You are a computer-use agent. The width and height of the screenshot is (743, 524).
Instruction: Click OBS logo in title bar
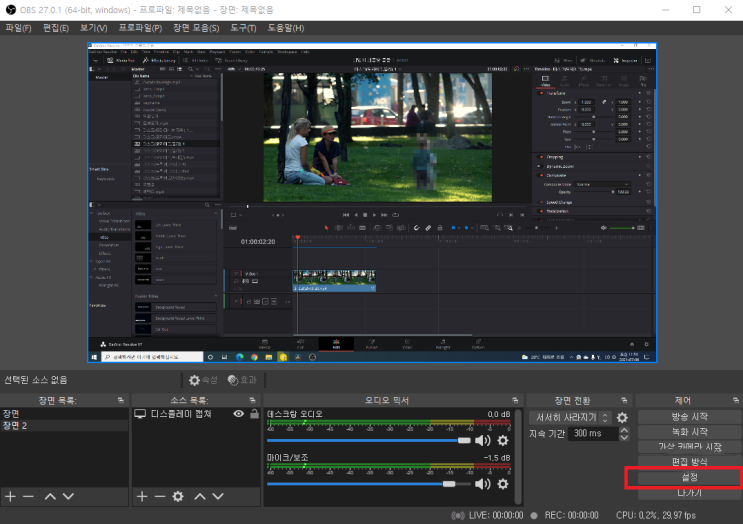point(10,9)
